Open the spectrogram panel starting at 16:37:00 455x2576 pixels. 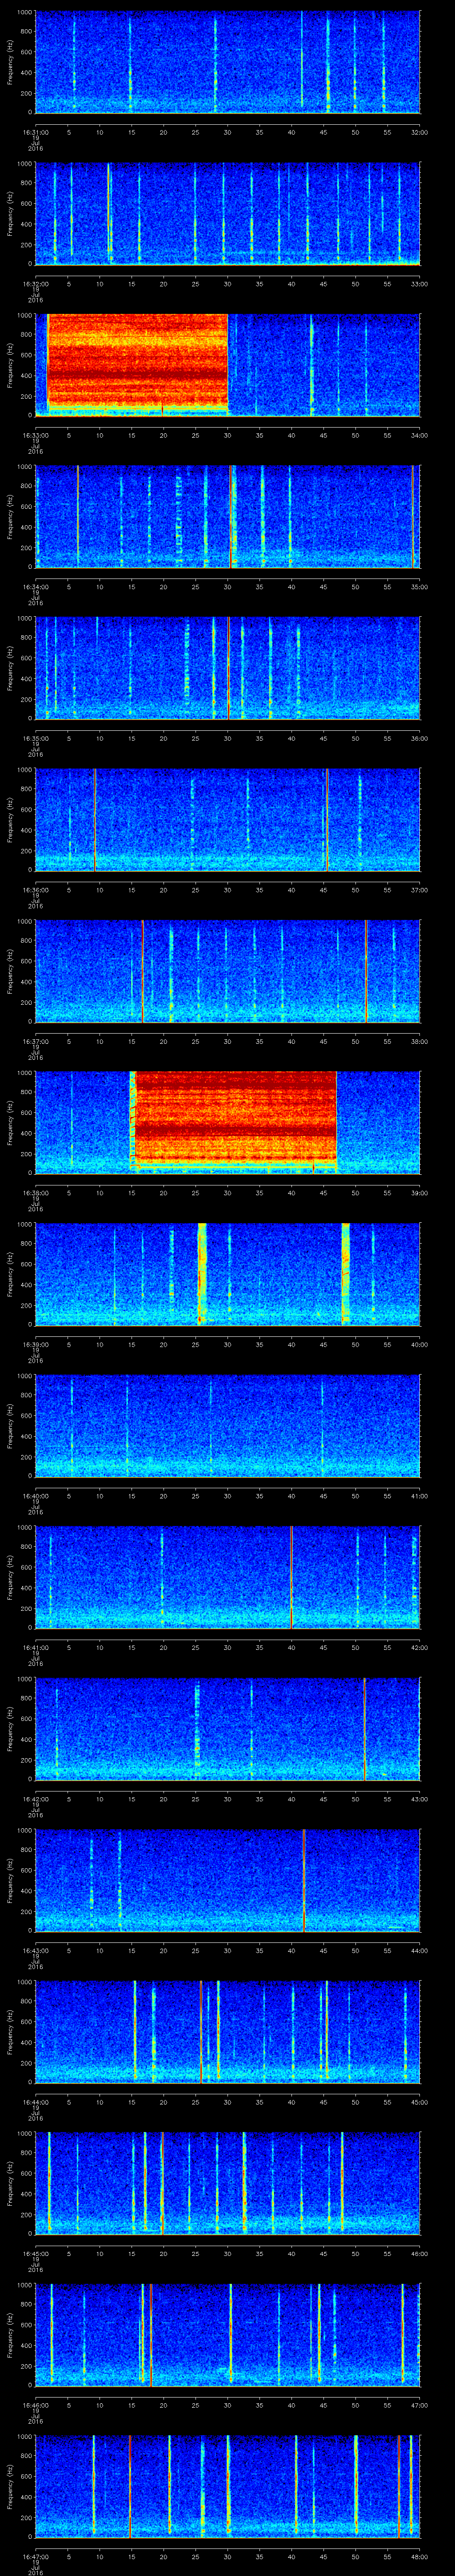pos(228,971)
